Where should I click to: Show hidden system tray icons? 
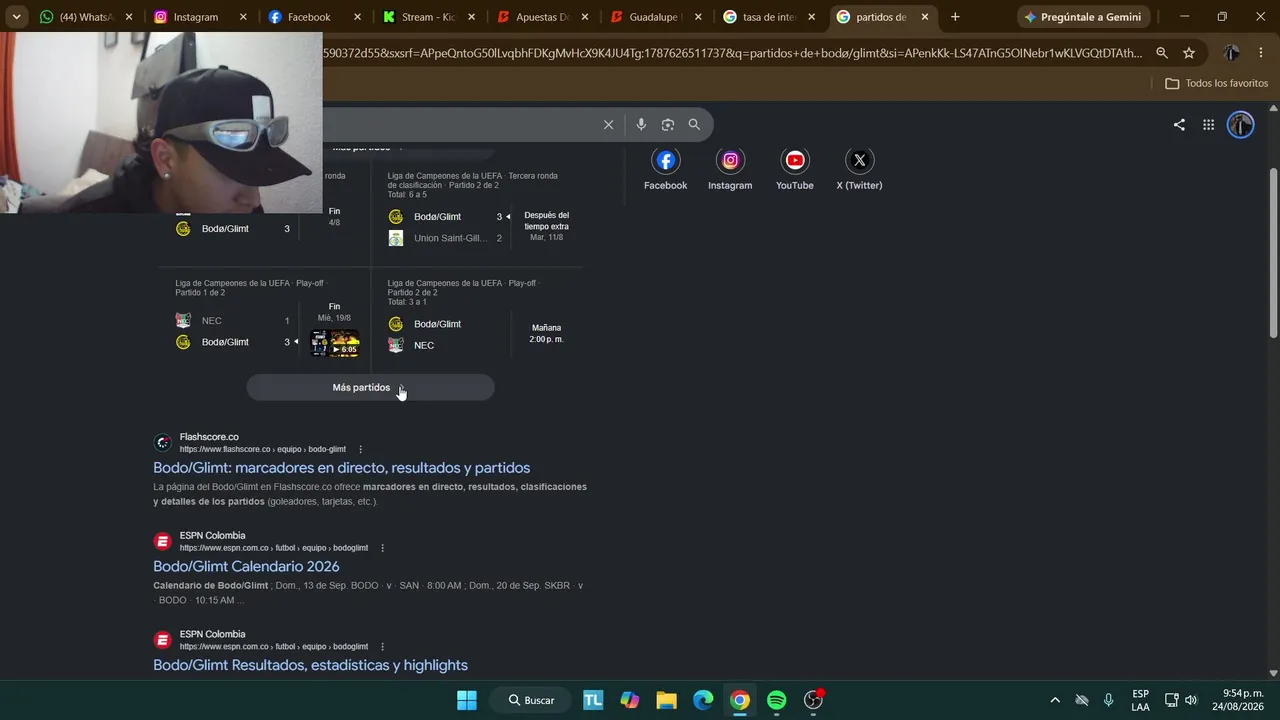click(1054, 700)
